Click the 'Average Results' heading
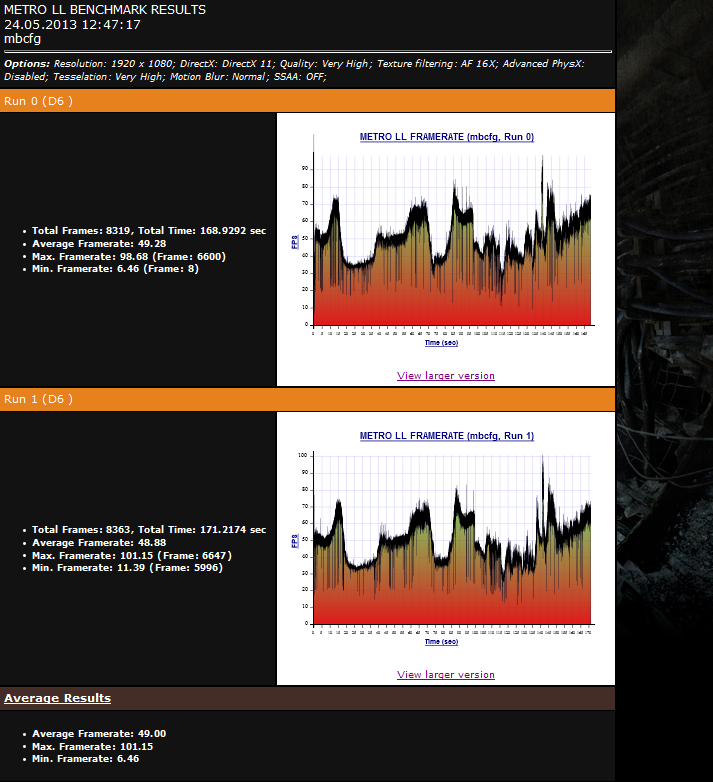 tap(57, 698)
